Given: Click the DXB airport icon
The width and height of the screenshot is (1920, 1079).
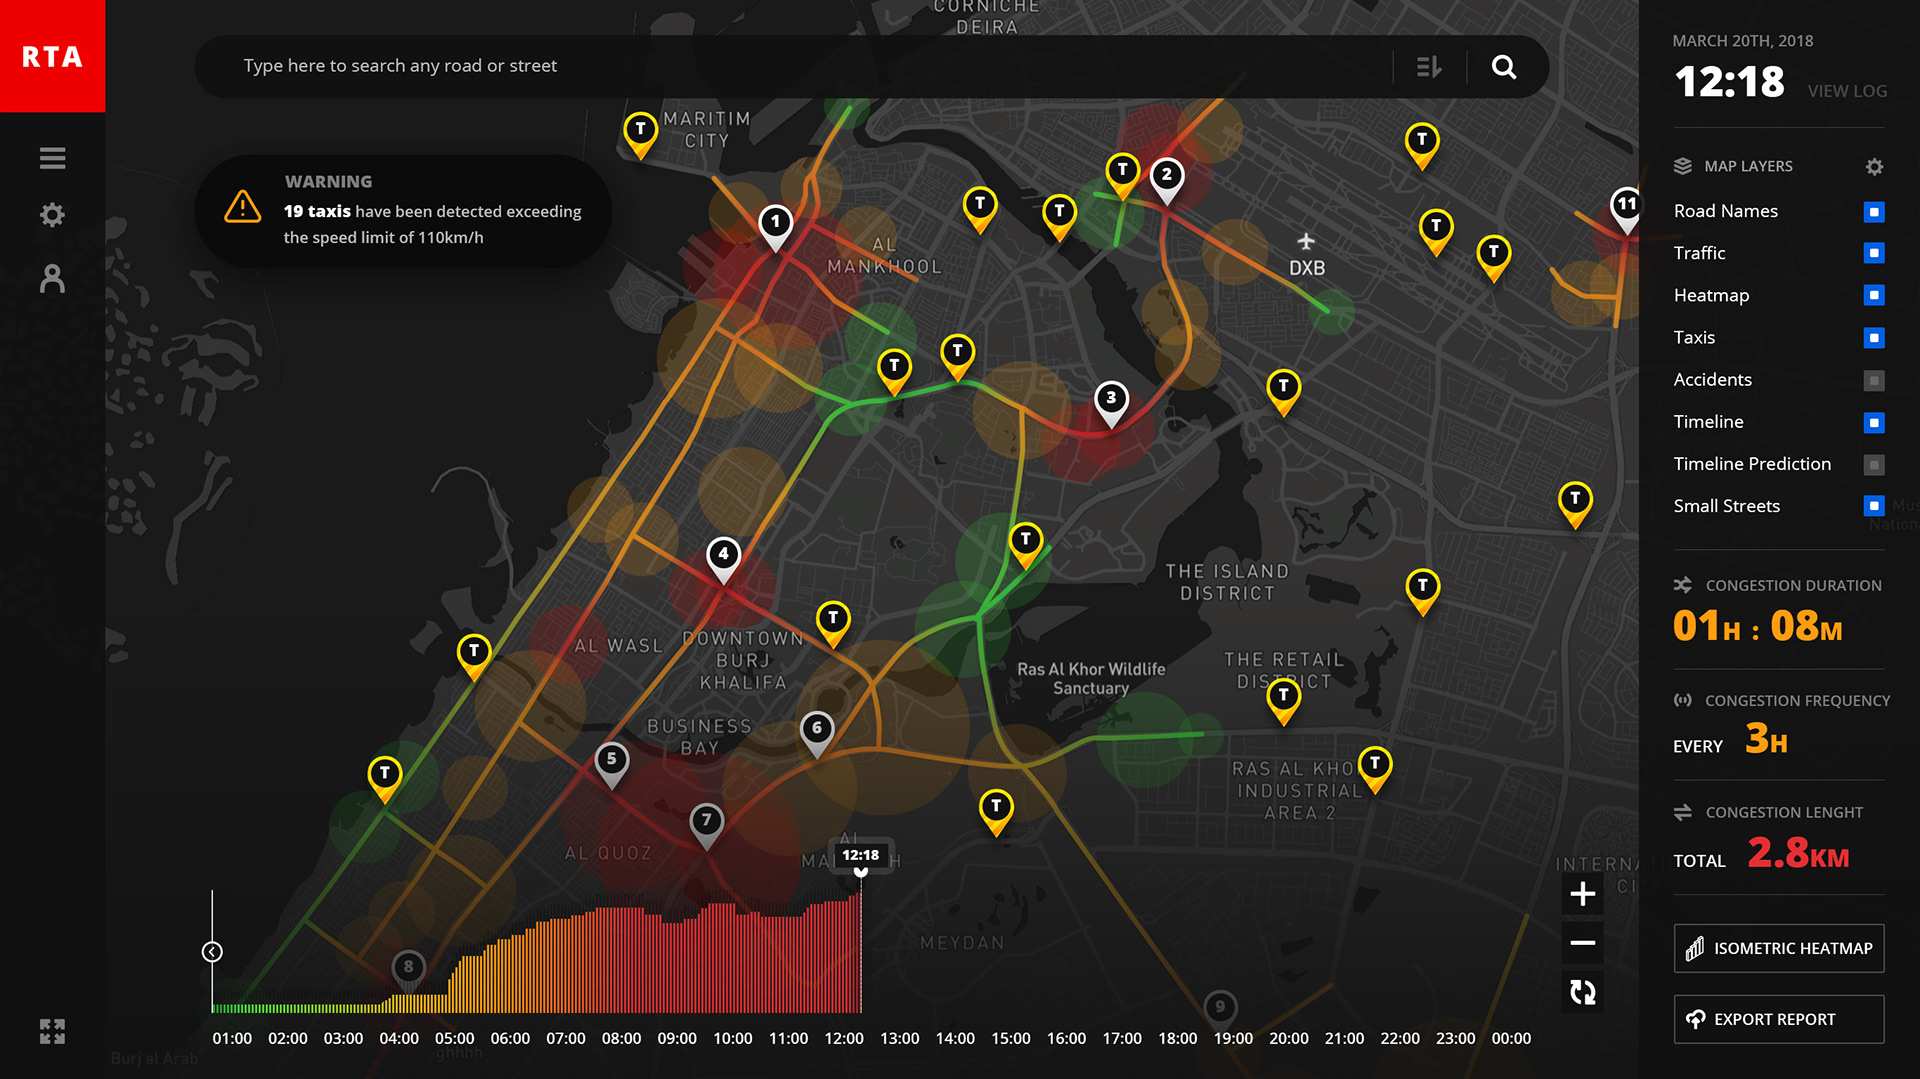Looking at the screenshot, I should (1306, 242).
